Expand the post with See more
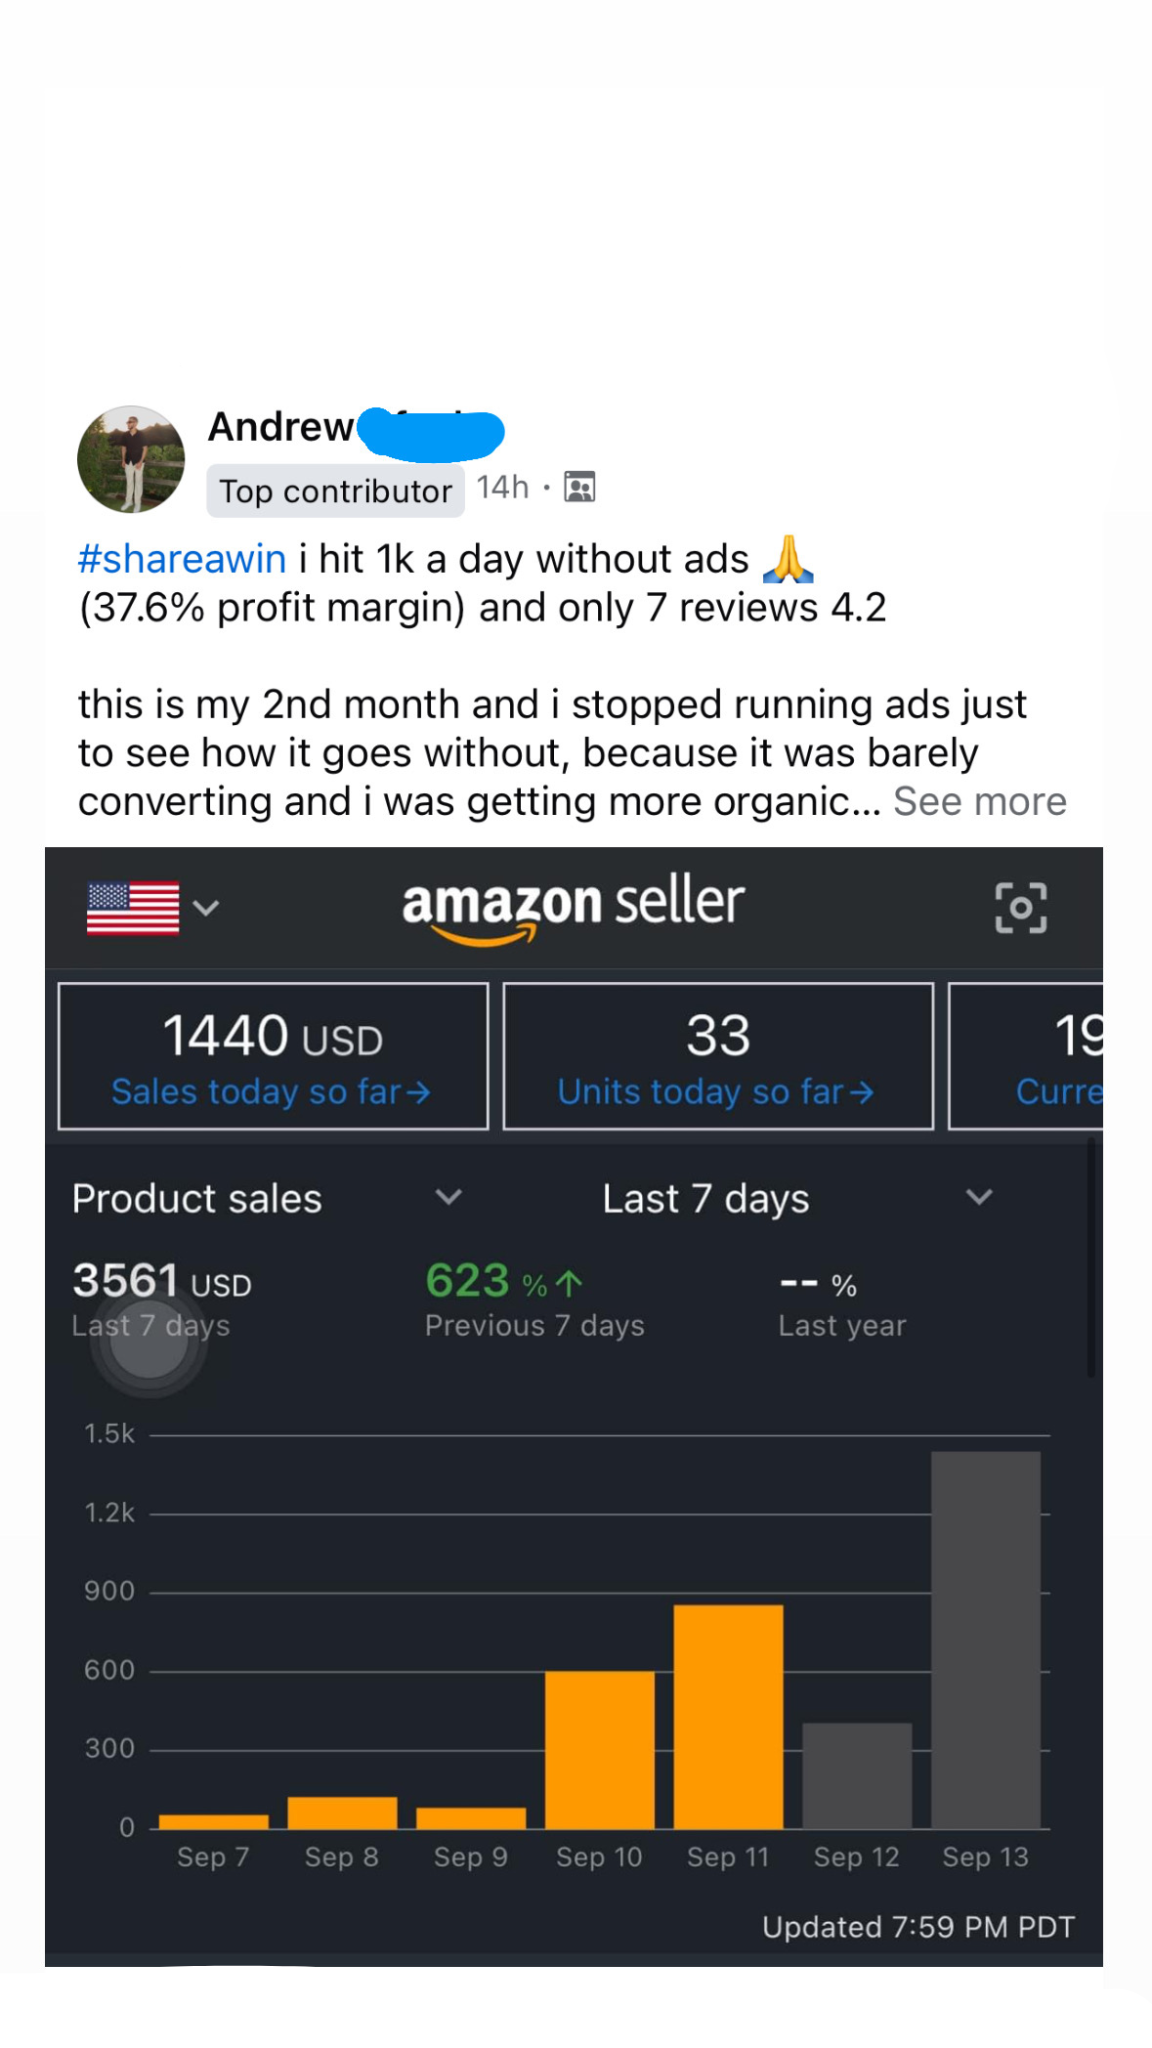 [980, 801]
